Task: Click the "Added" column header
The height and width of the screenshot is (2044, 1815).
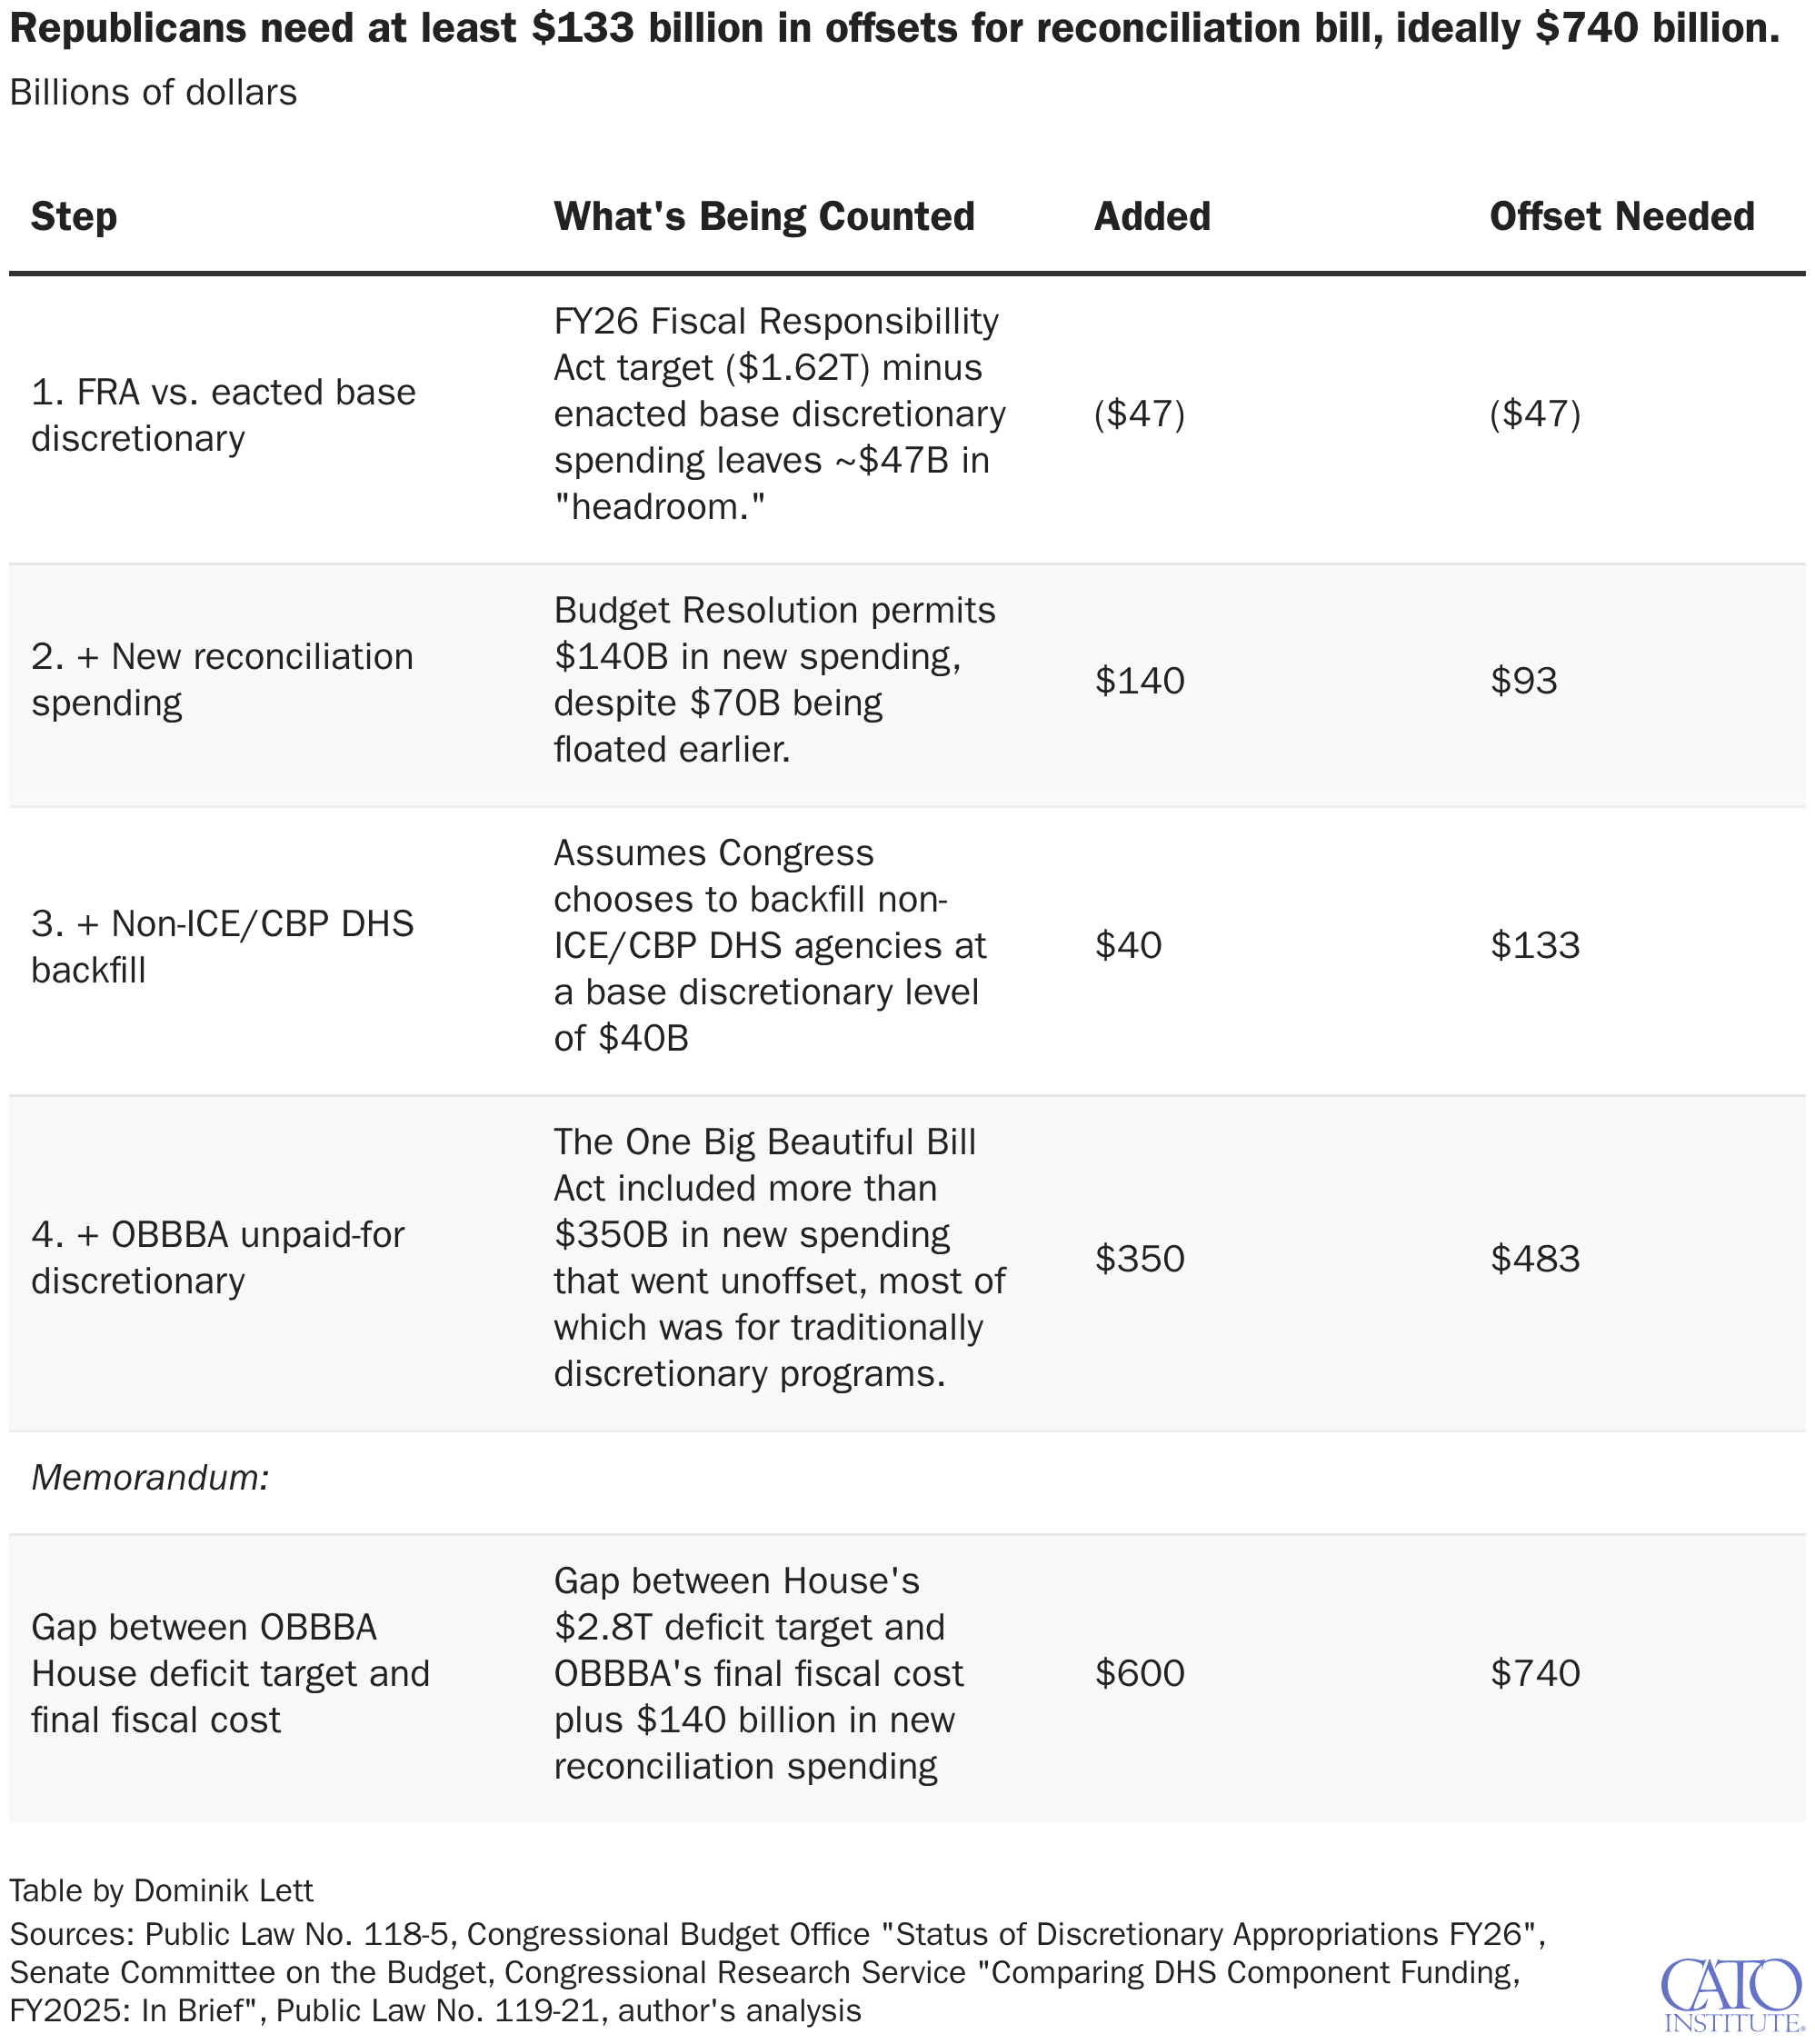Action: (1152, 217)
